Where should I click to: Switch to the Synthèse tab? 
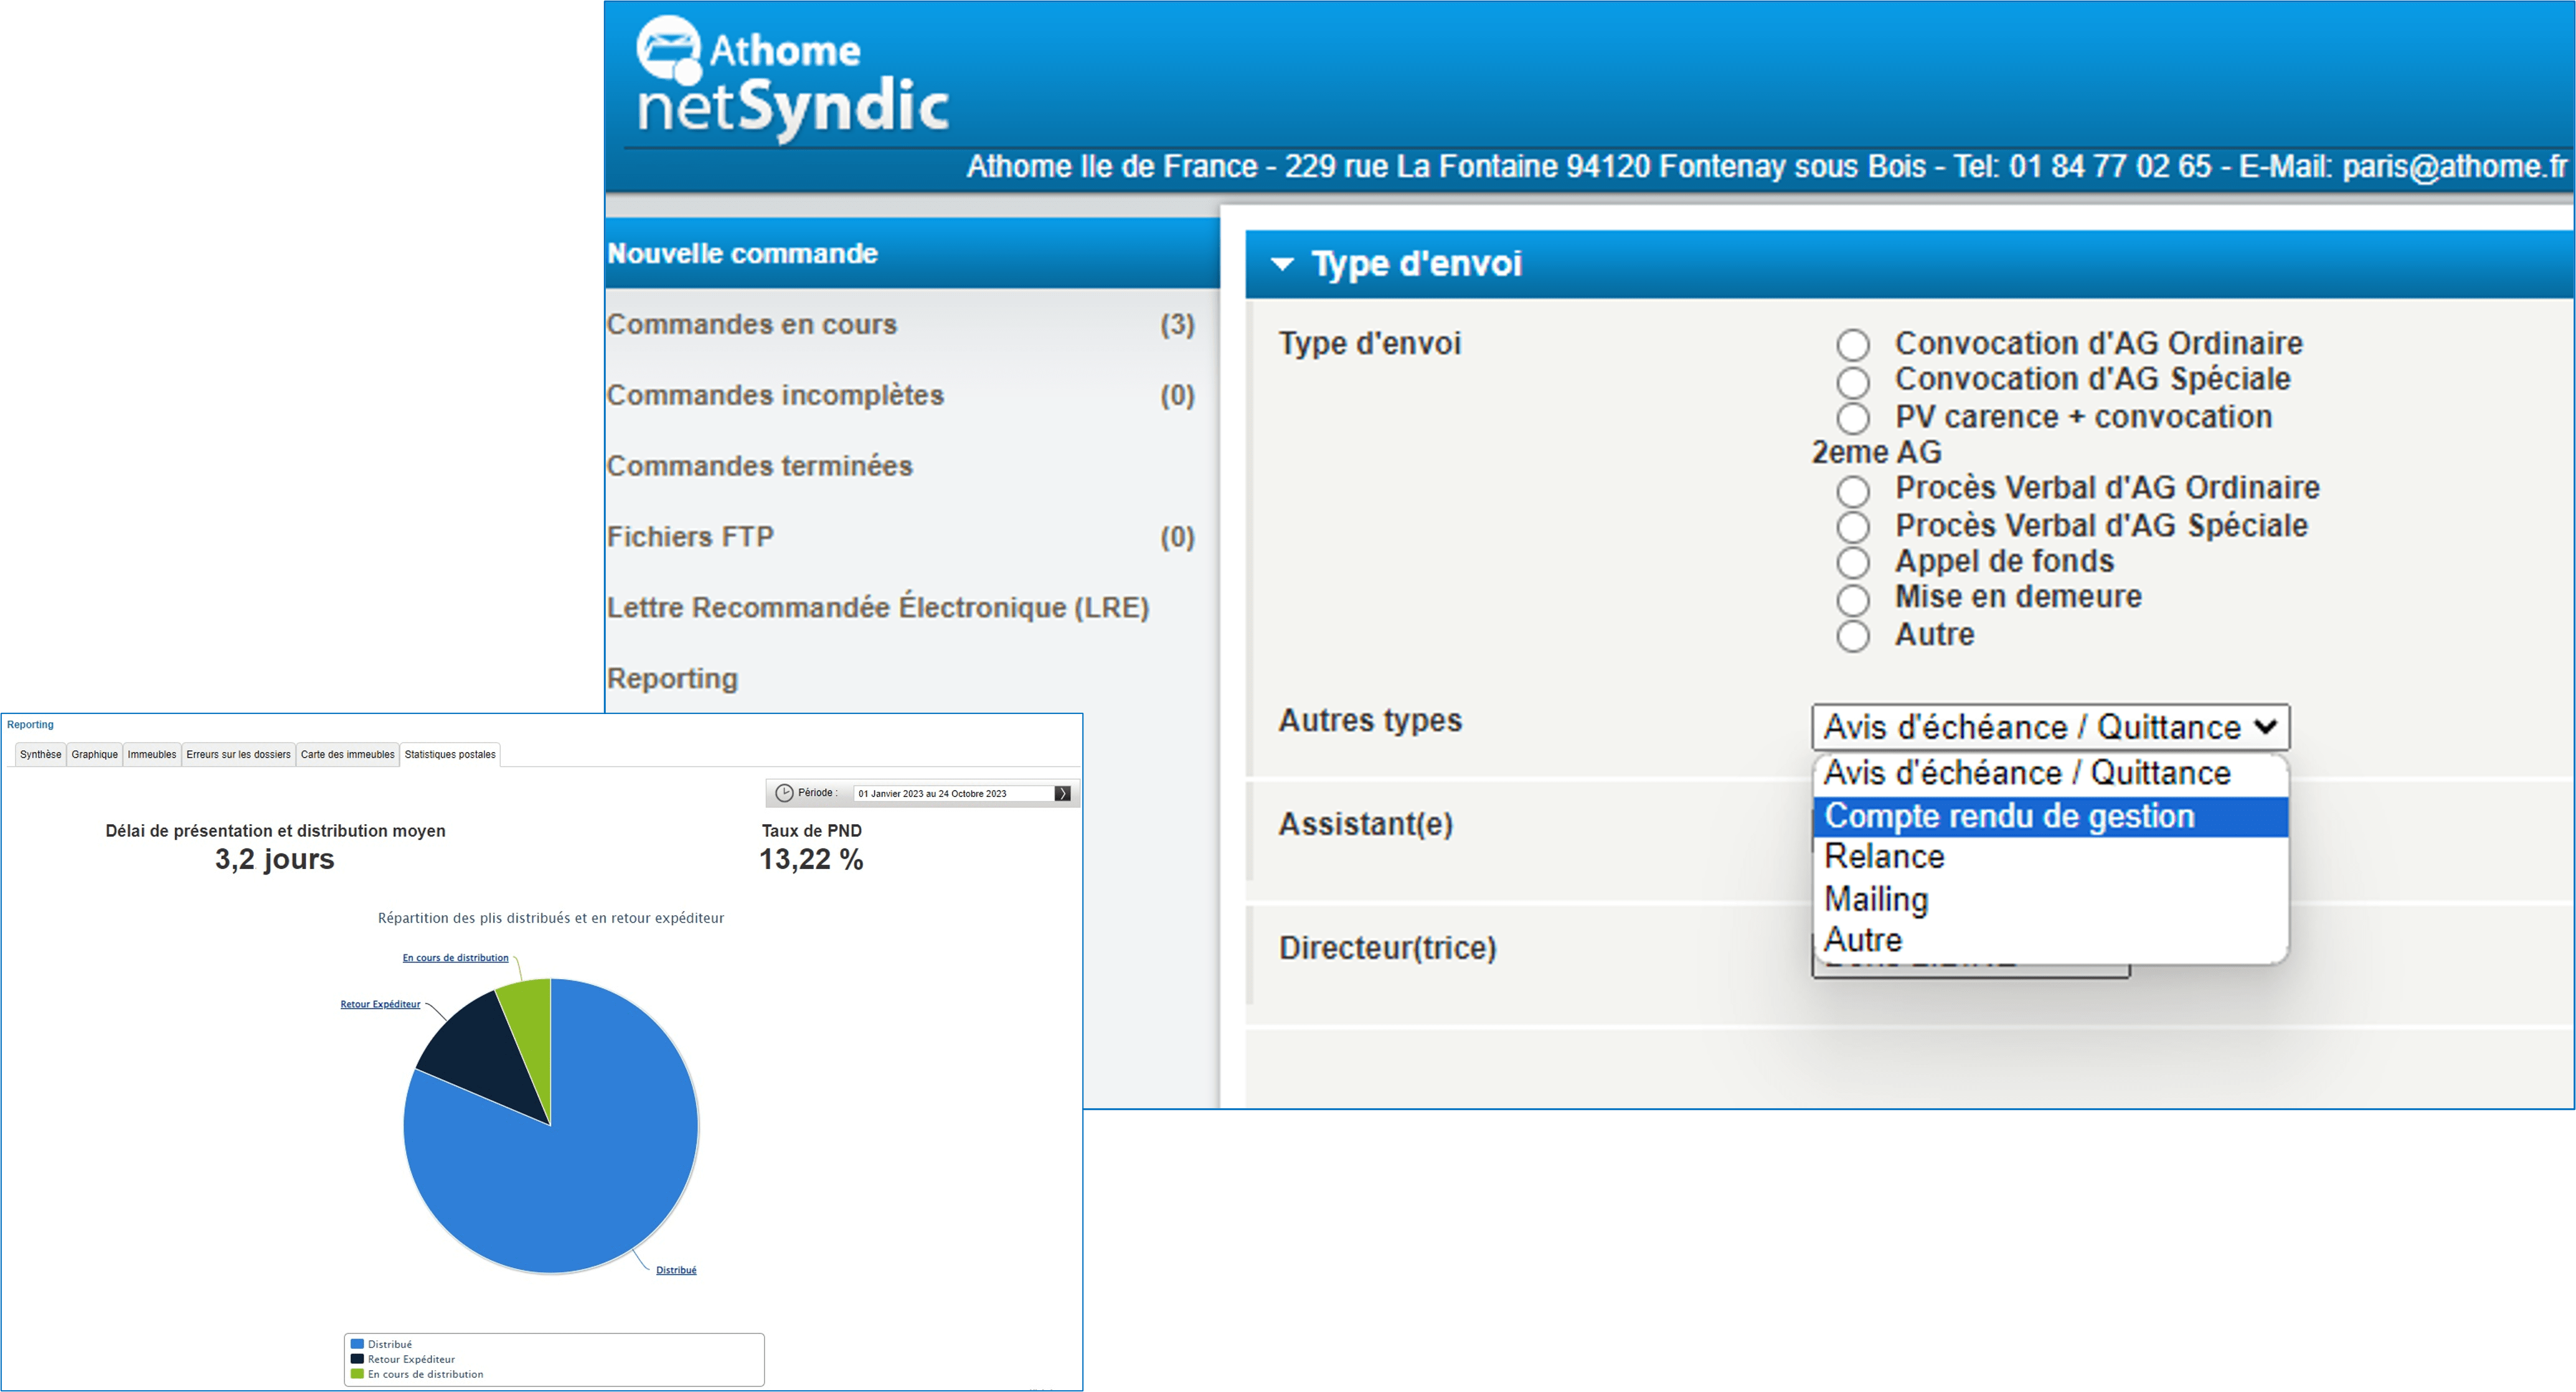coord(40,755)
